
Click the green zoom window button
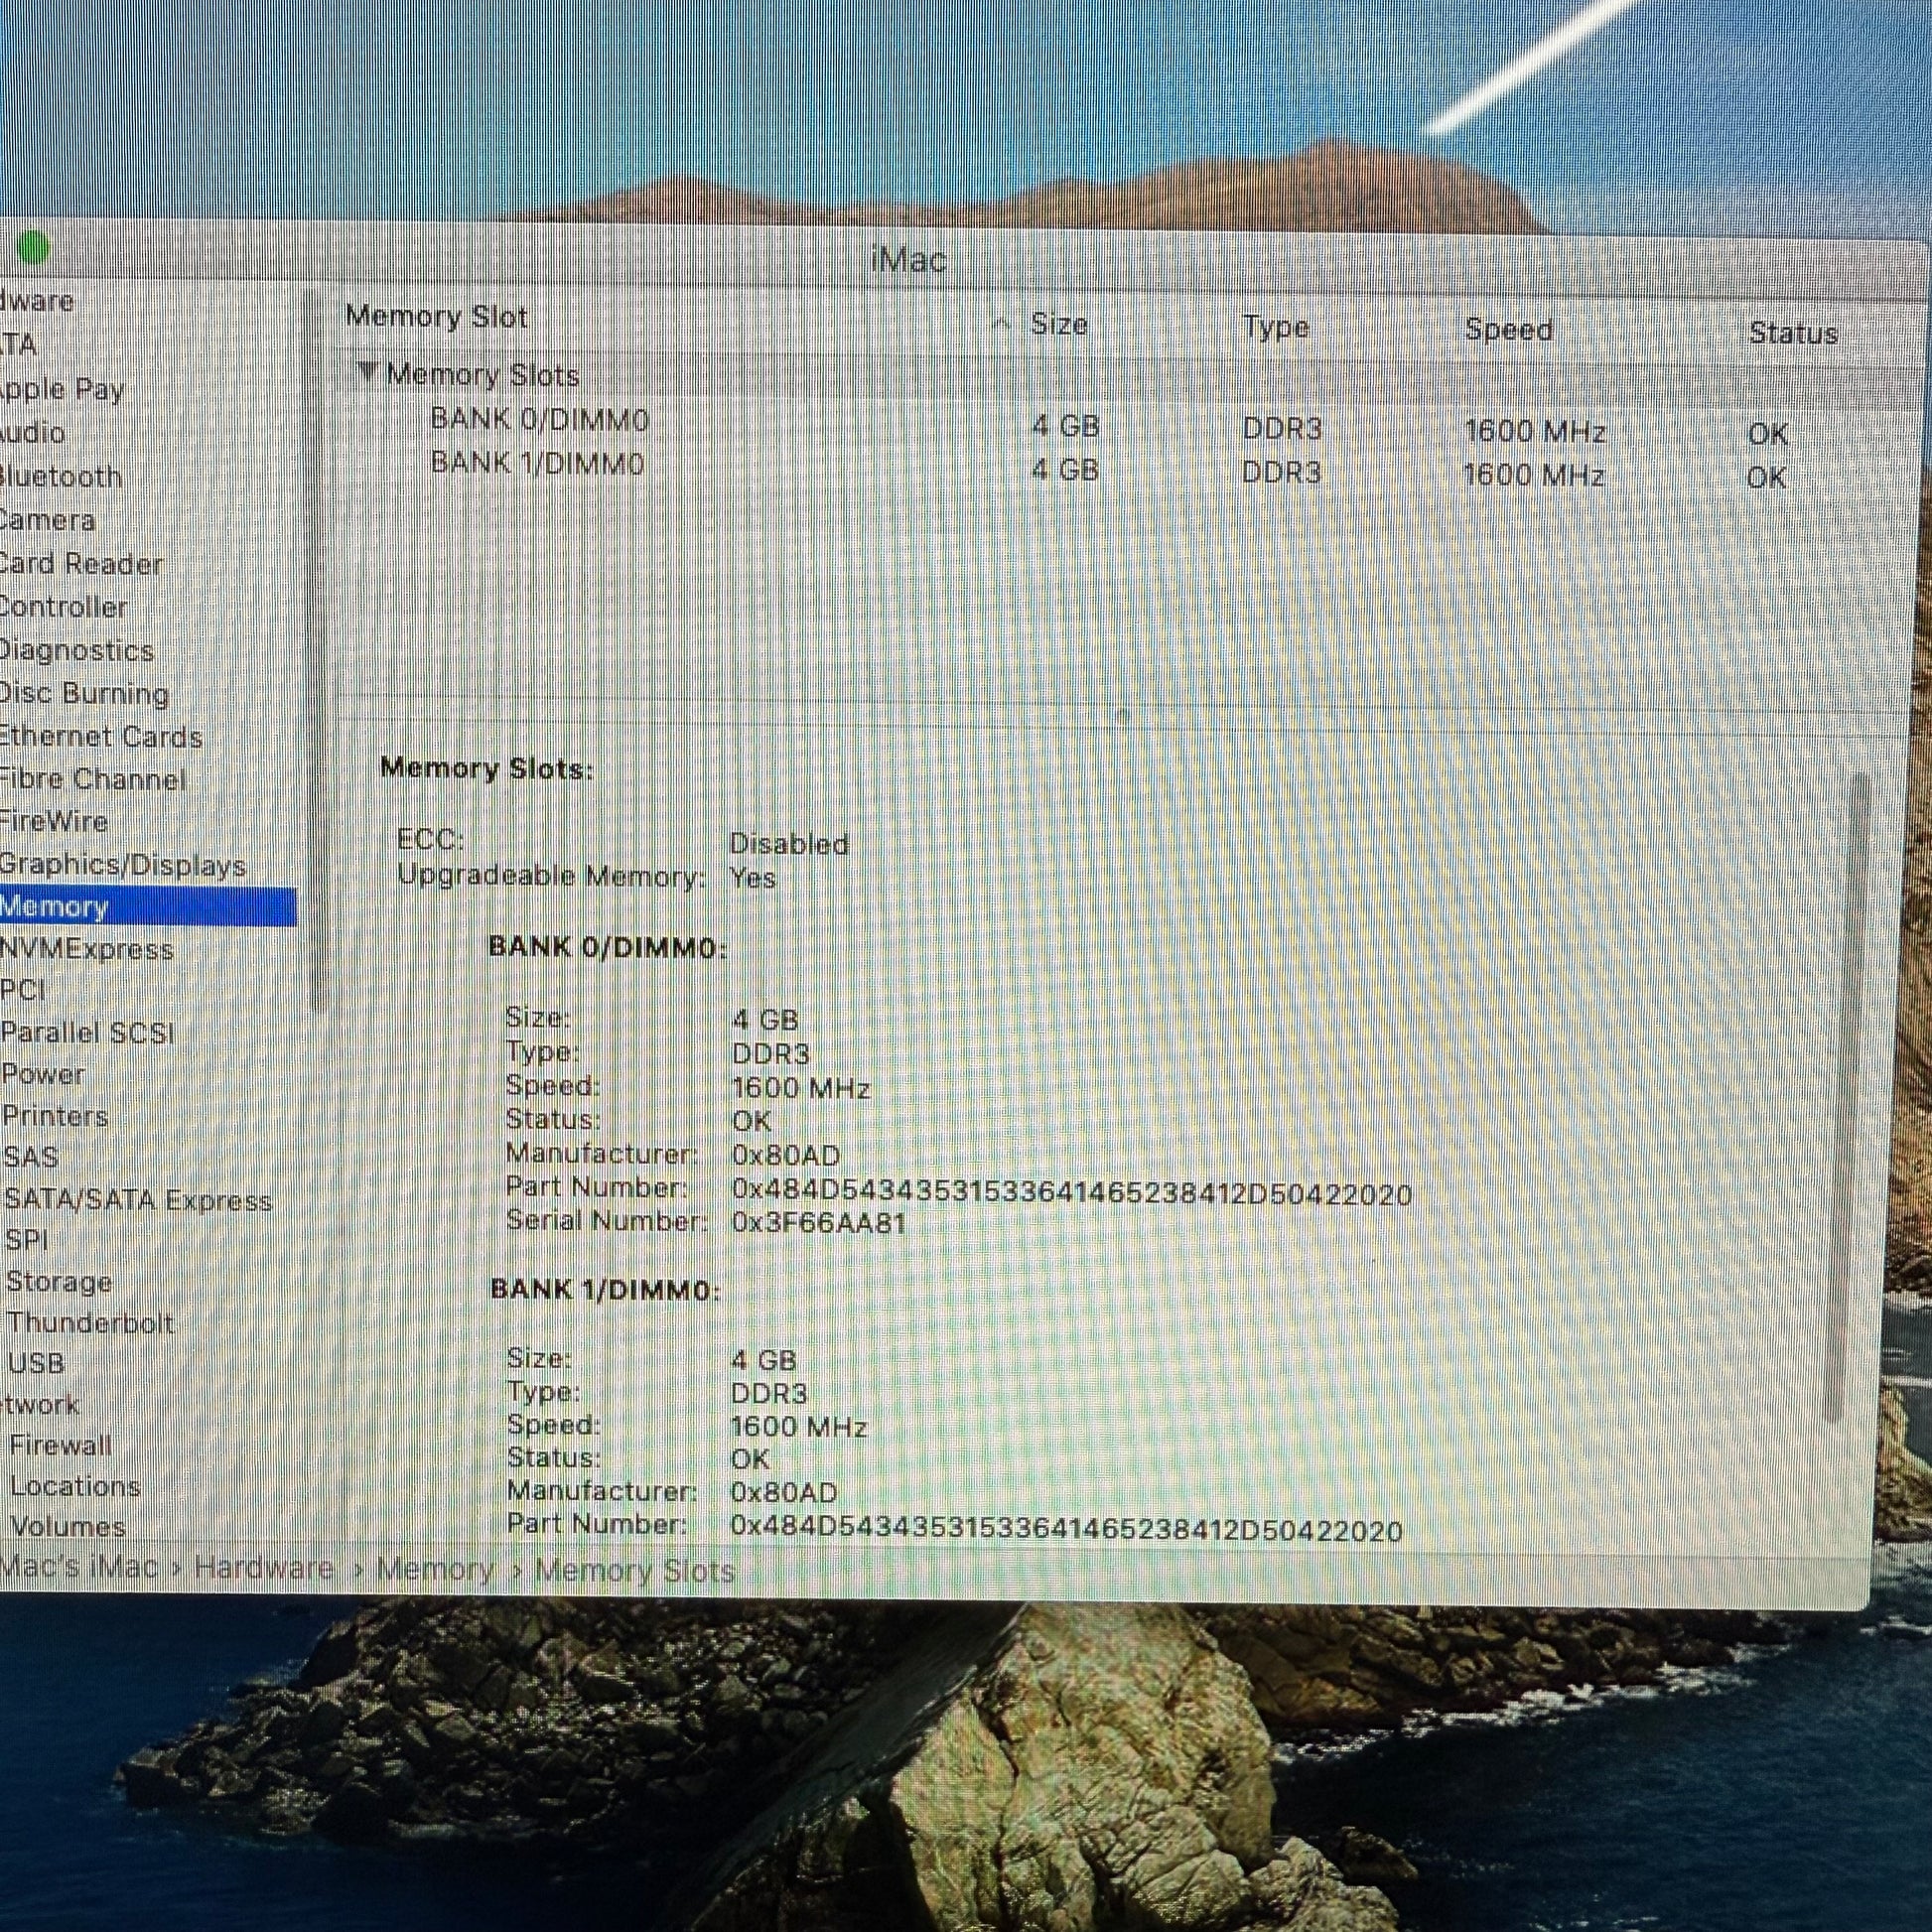[x=33, y=247]
